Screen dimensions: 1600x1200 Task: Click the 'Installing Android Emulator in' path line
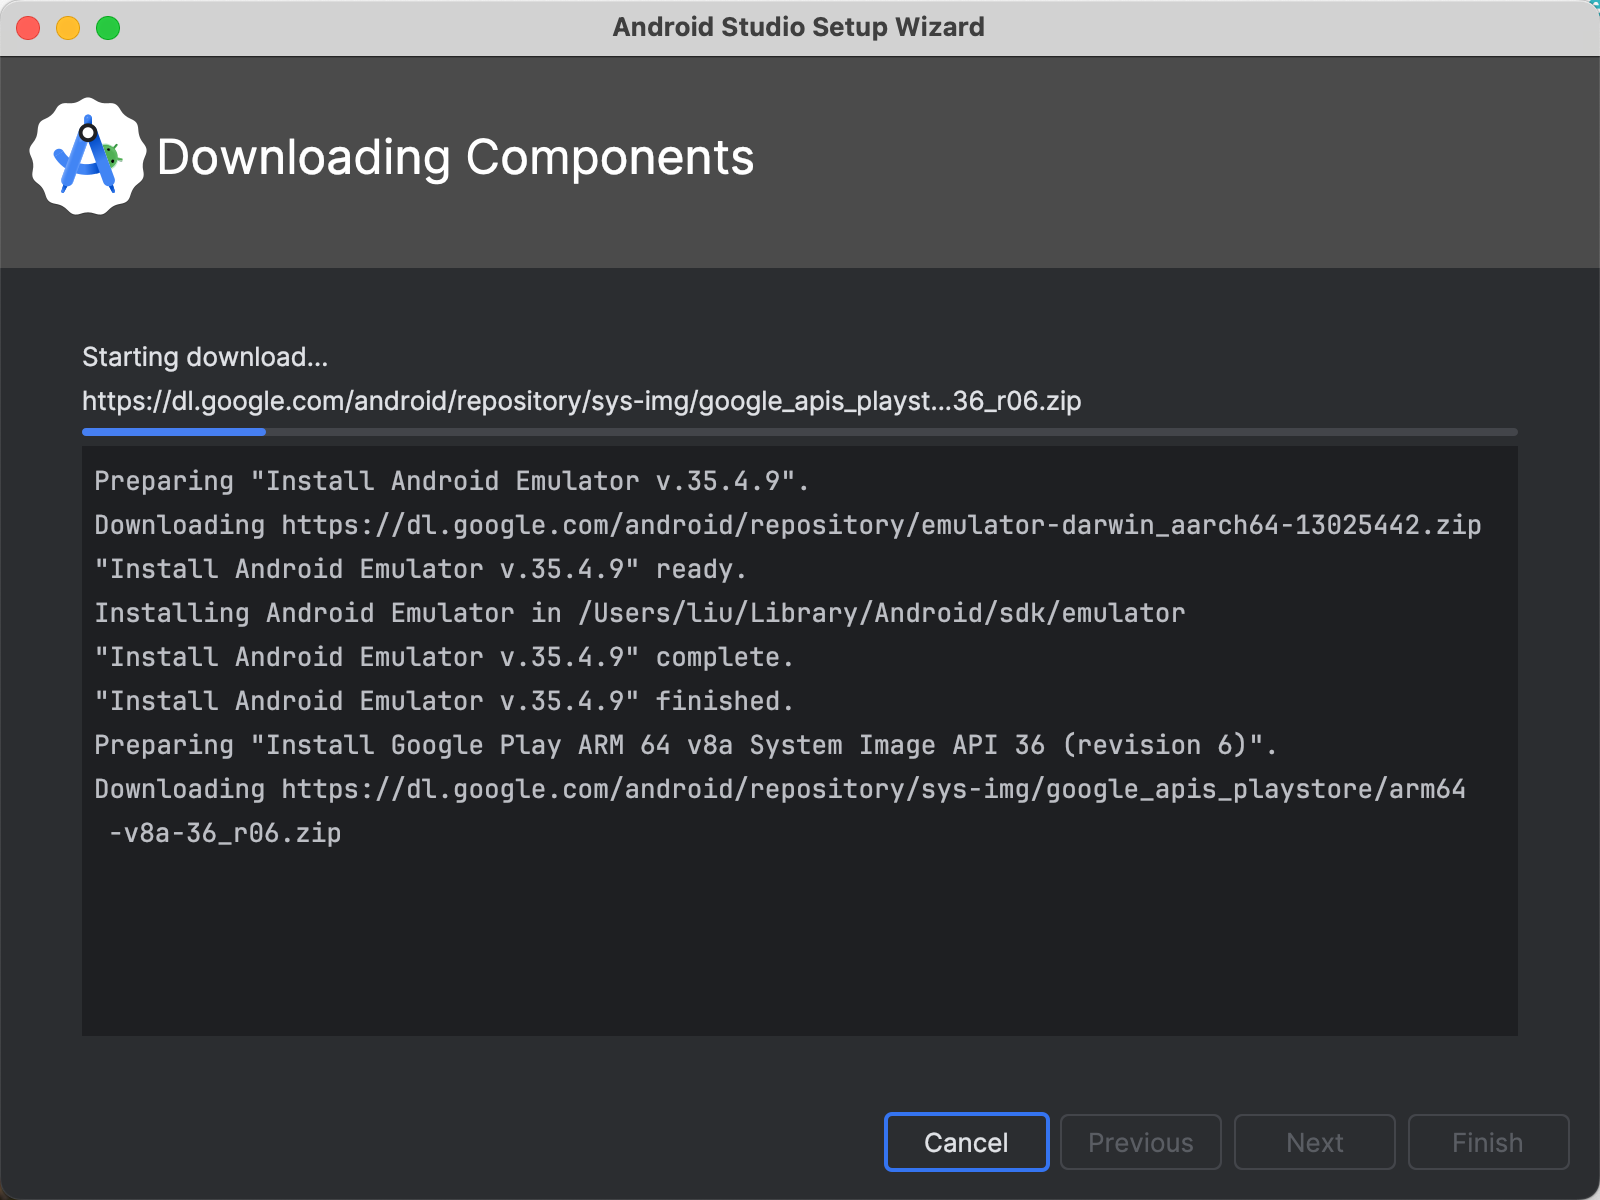(x=639, y=613)
